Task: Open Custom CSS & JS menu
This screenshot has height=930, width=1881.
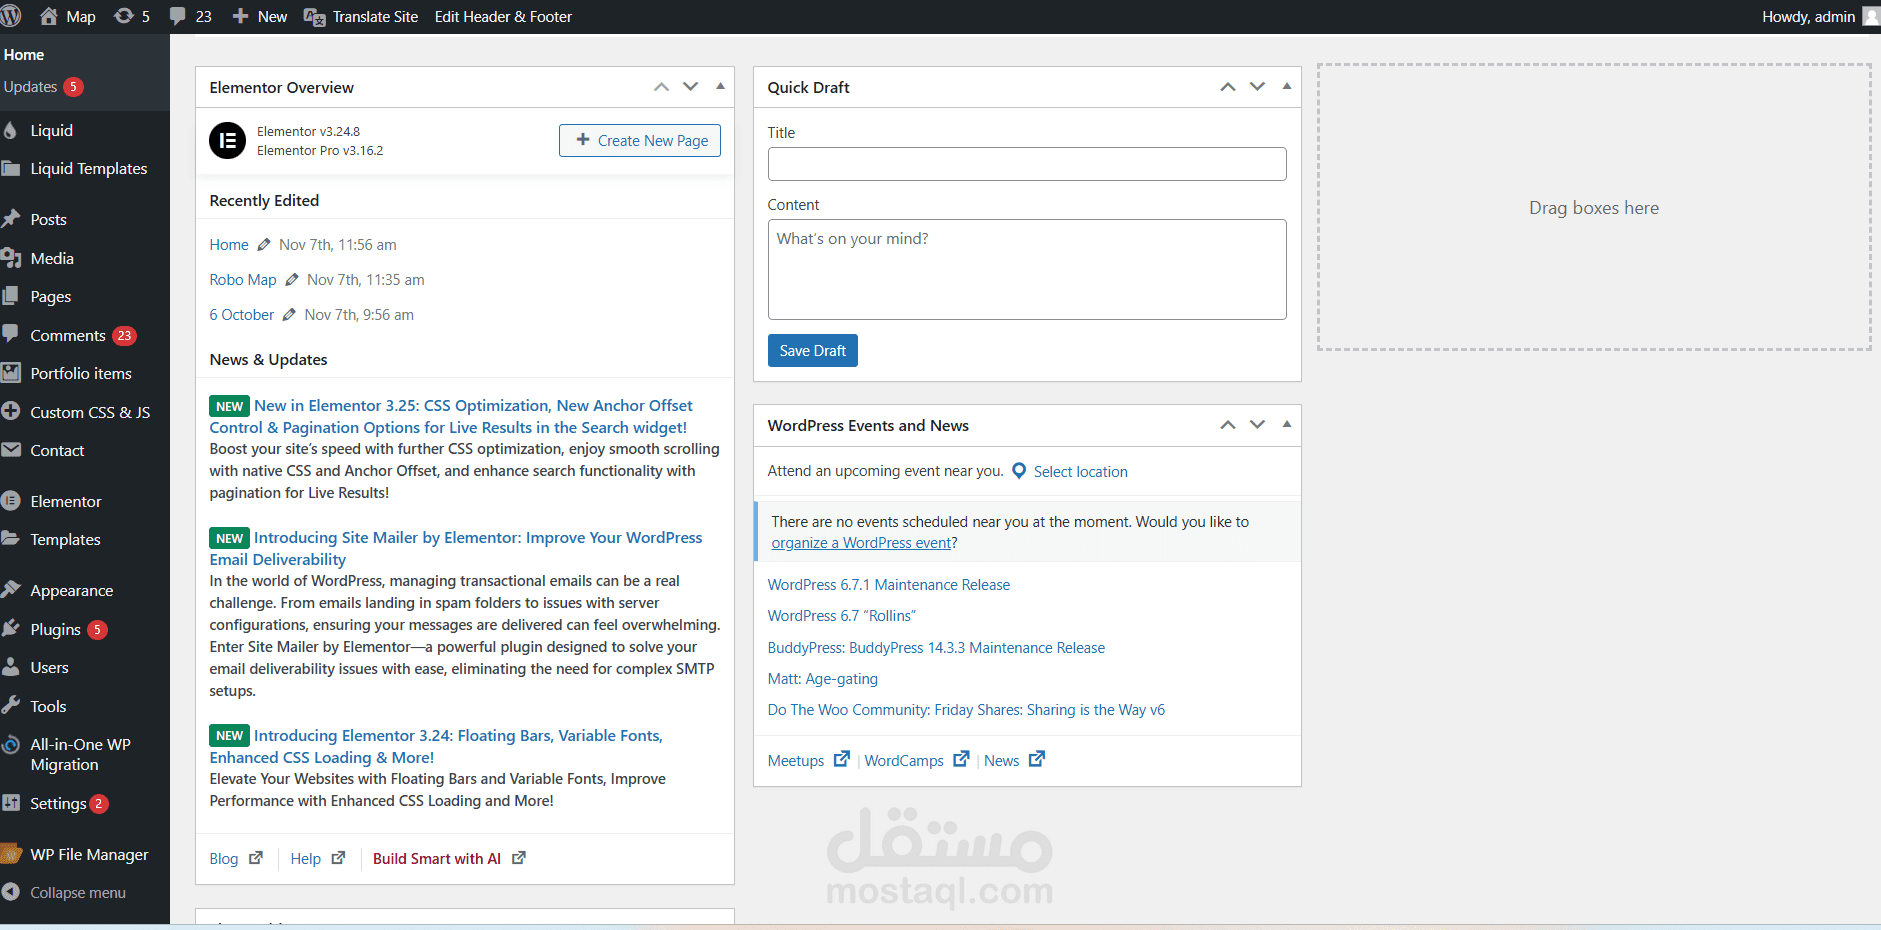Action: click(x=90, y=412)
